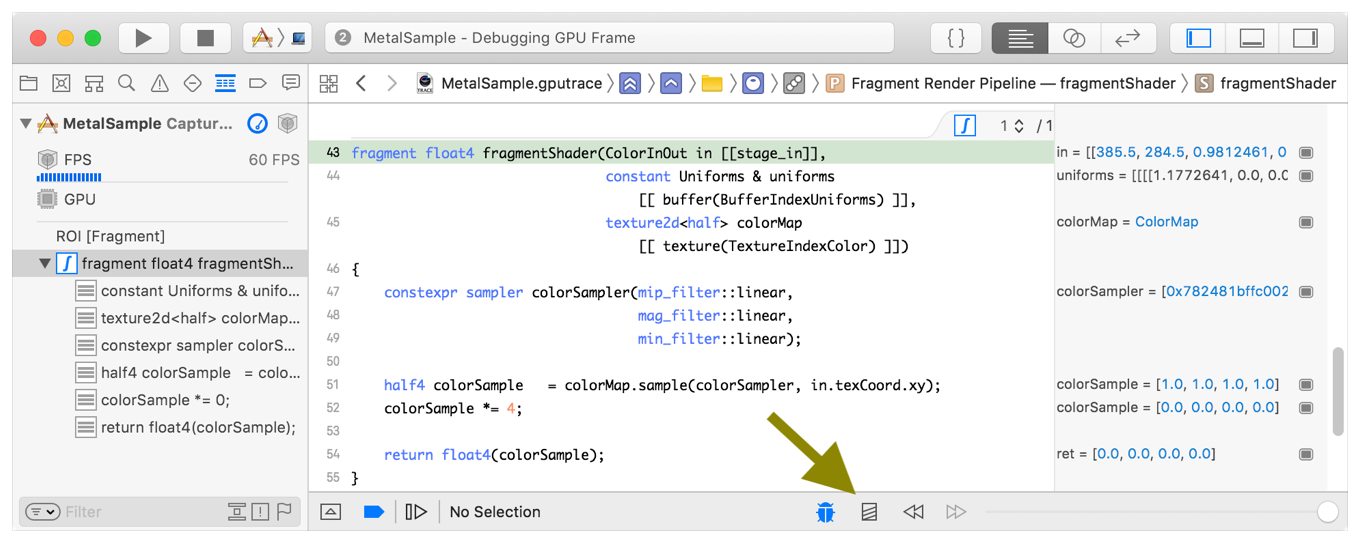Select the Standard editor mode
Image resolution: width=1360 pixels, height=543 pixels.
point(1020,38)
